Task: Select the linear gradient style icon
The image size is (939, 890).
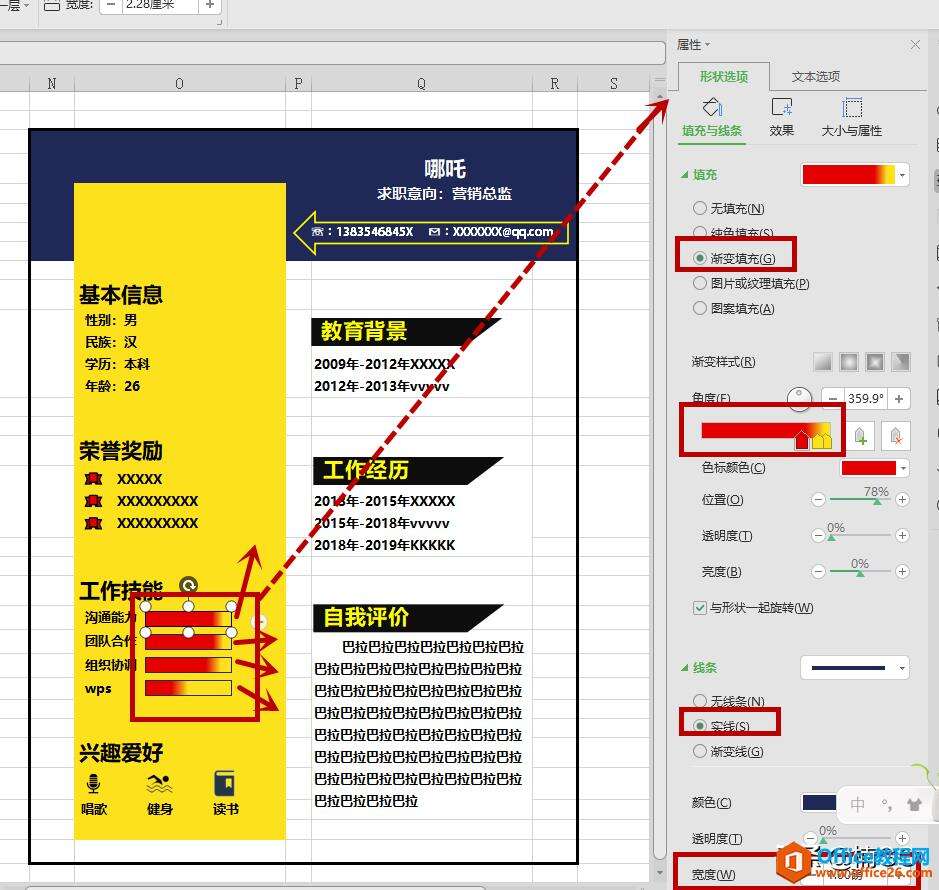Action: (x=822, y=362)
